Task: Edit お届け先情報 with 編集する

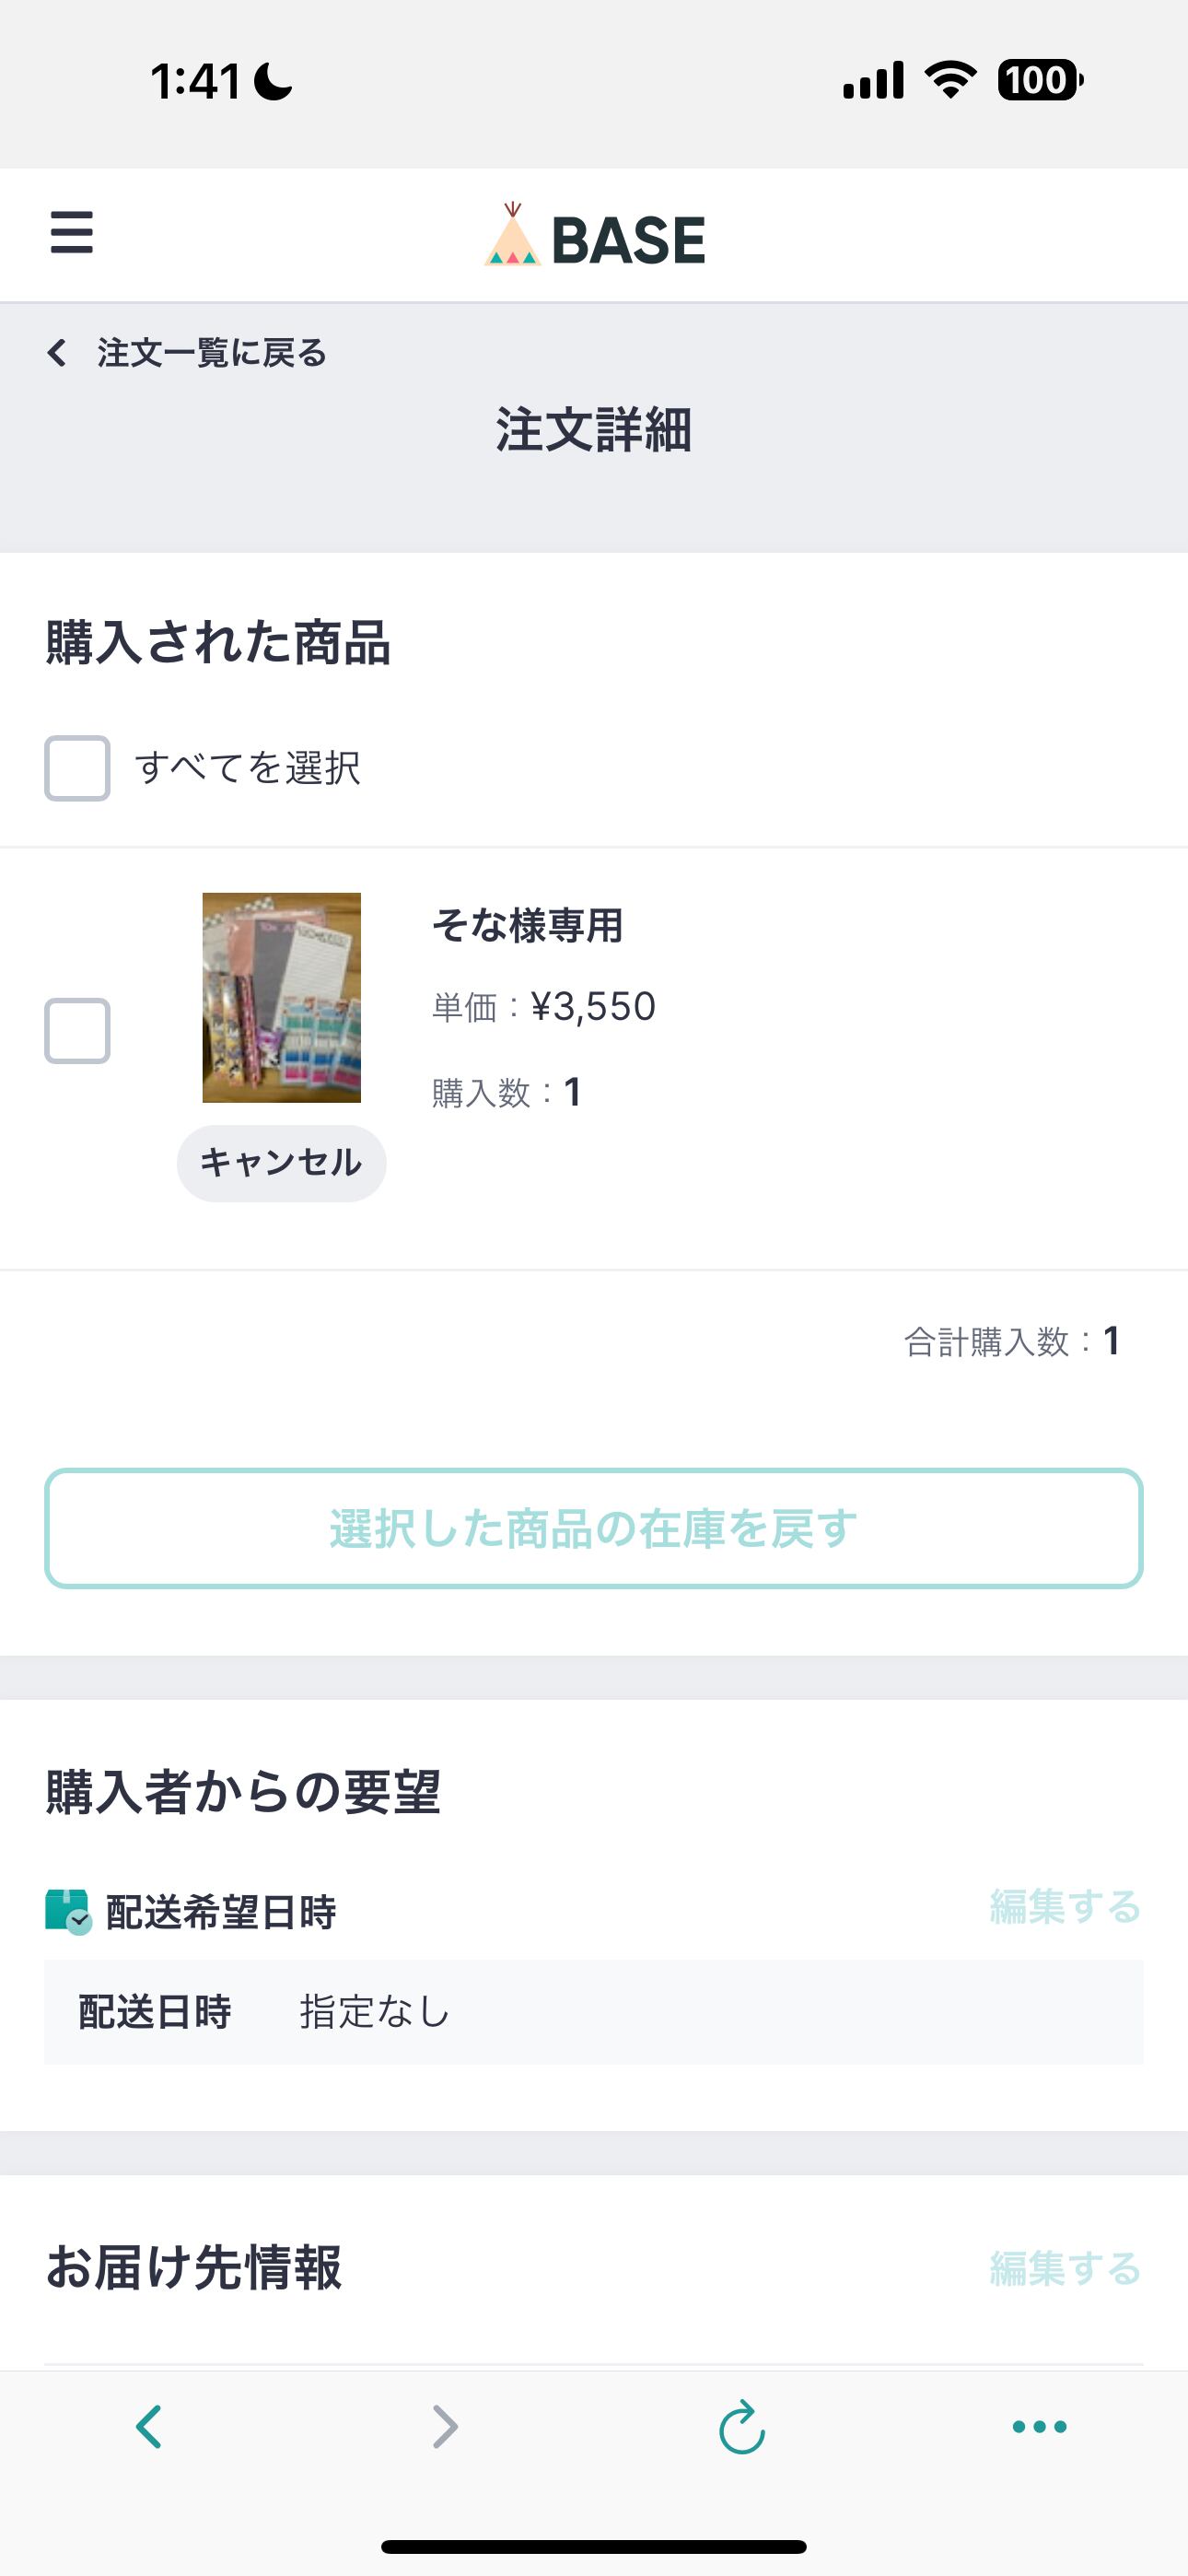Action: [1065, 2269]
